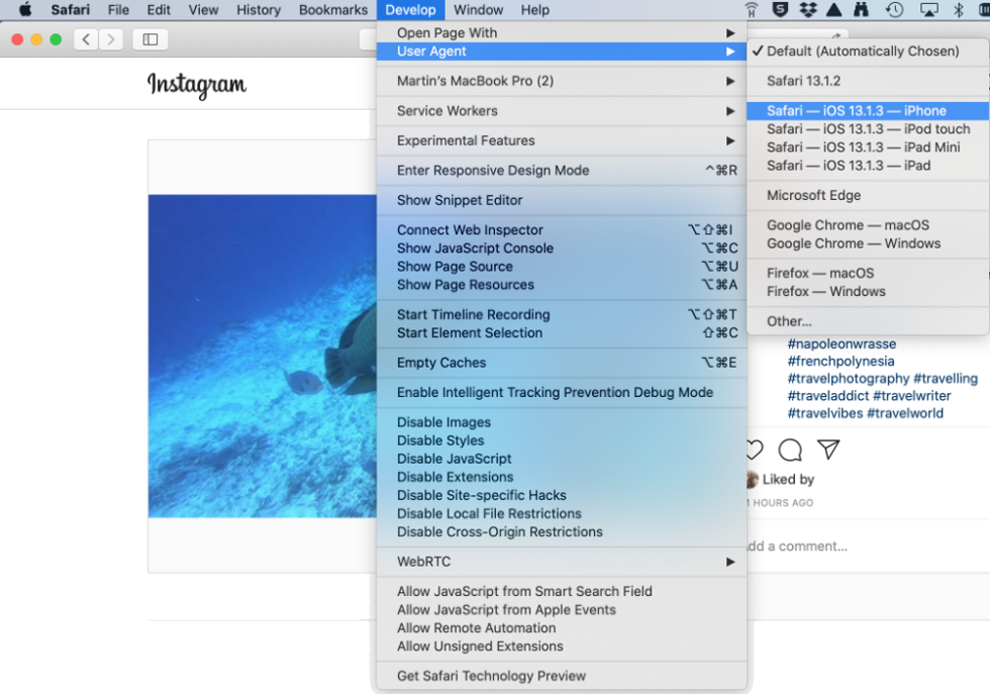Toggle Disable JavaScript
This screenshot has width=990, height=696.
[561, 459]
